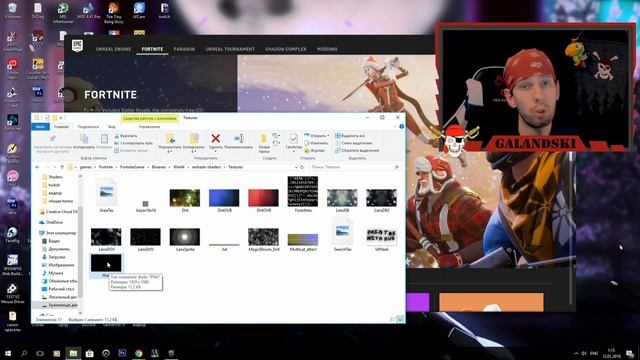Click the Copy path command in the ribbon
The image size is (640, 360).
pyautogui.click(x=133, y=143)
